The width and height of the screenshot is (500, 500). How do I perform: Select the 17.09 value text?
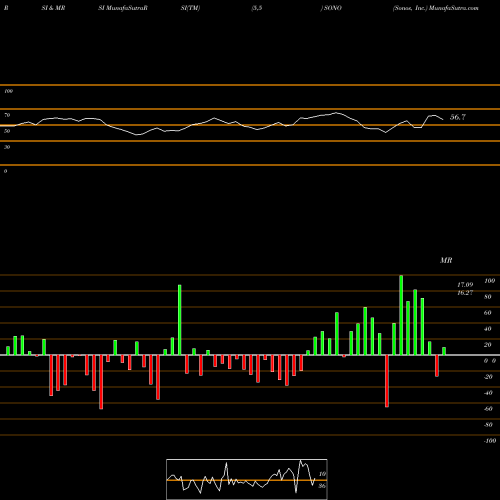[465, 285]
